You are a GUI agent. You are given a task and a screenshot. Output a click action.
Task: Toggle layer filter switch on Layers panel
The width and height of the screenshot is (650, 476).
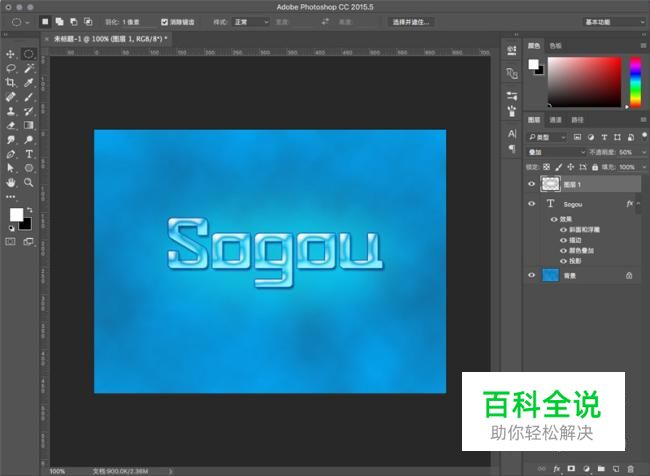644,135
